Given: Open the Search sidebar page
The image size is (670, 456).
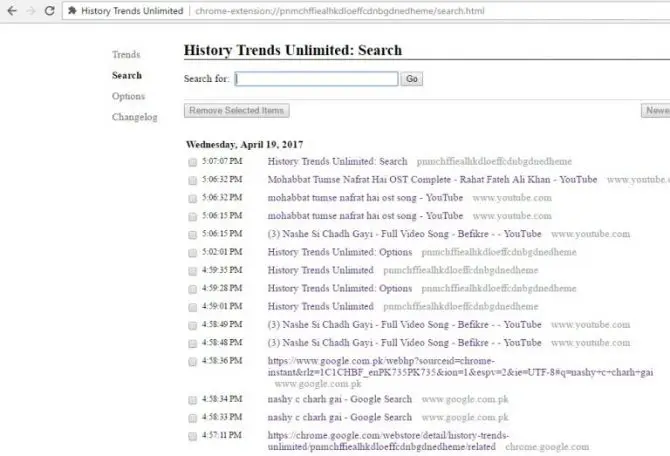Looking at the screenshot, I should [127, 75].
